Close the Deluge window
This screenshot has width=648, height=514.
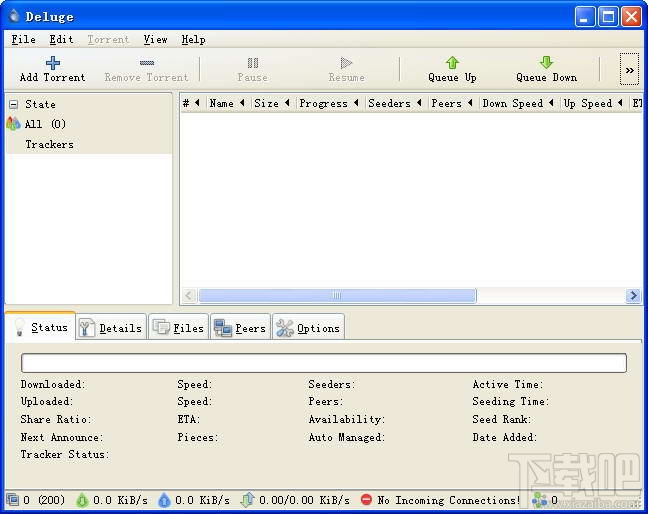click(631, 17)
